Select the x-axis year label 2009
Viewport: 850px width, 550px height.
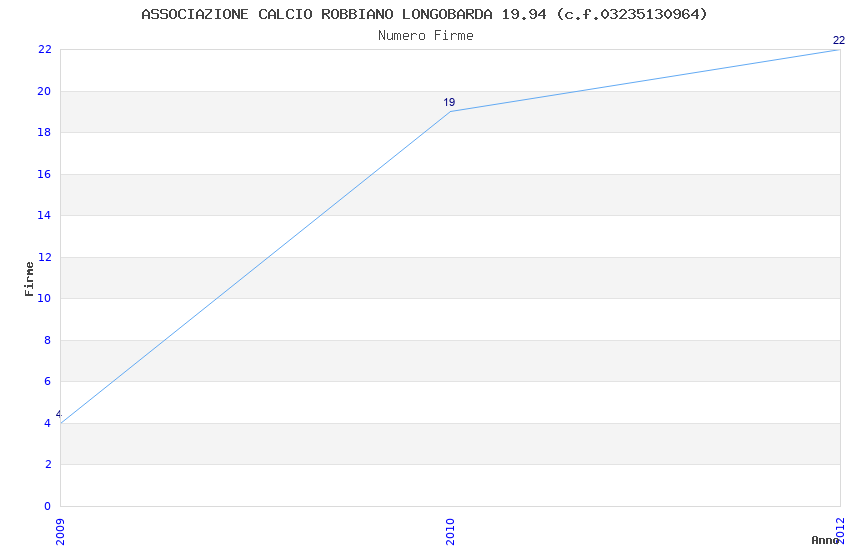click(x=60, y=532)
